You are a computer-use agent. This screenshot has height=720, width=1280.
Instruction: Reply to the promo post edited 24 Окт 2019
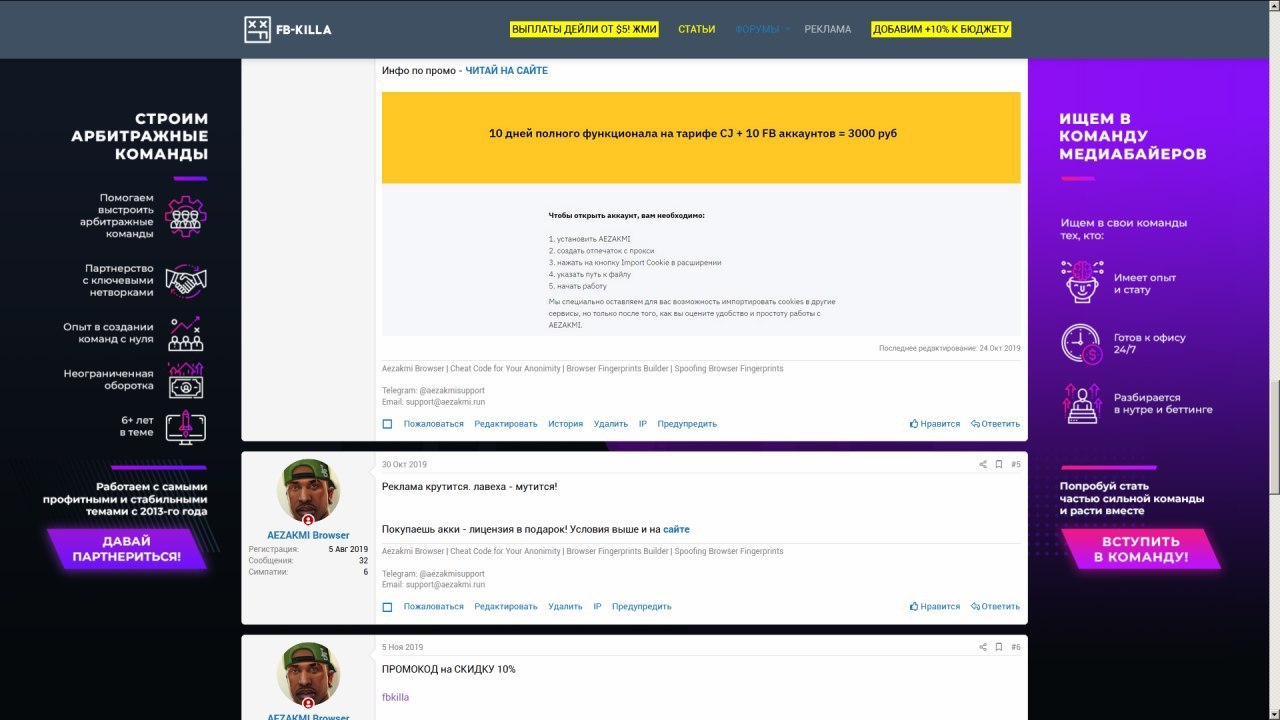point(995,424)
